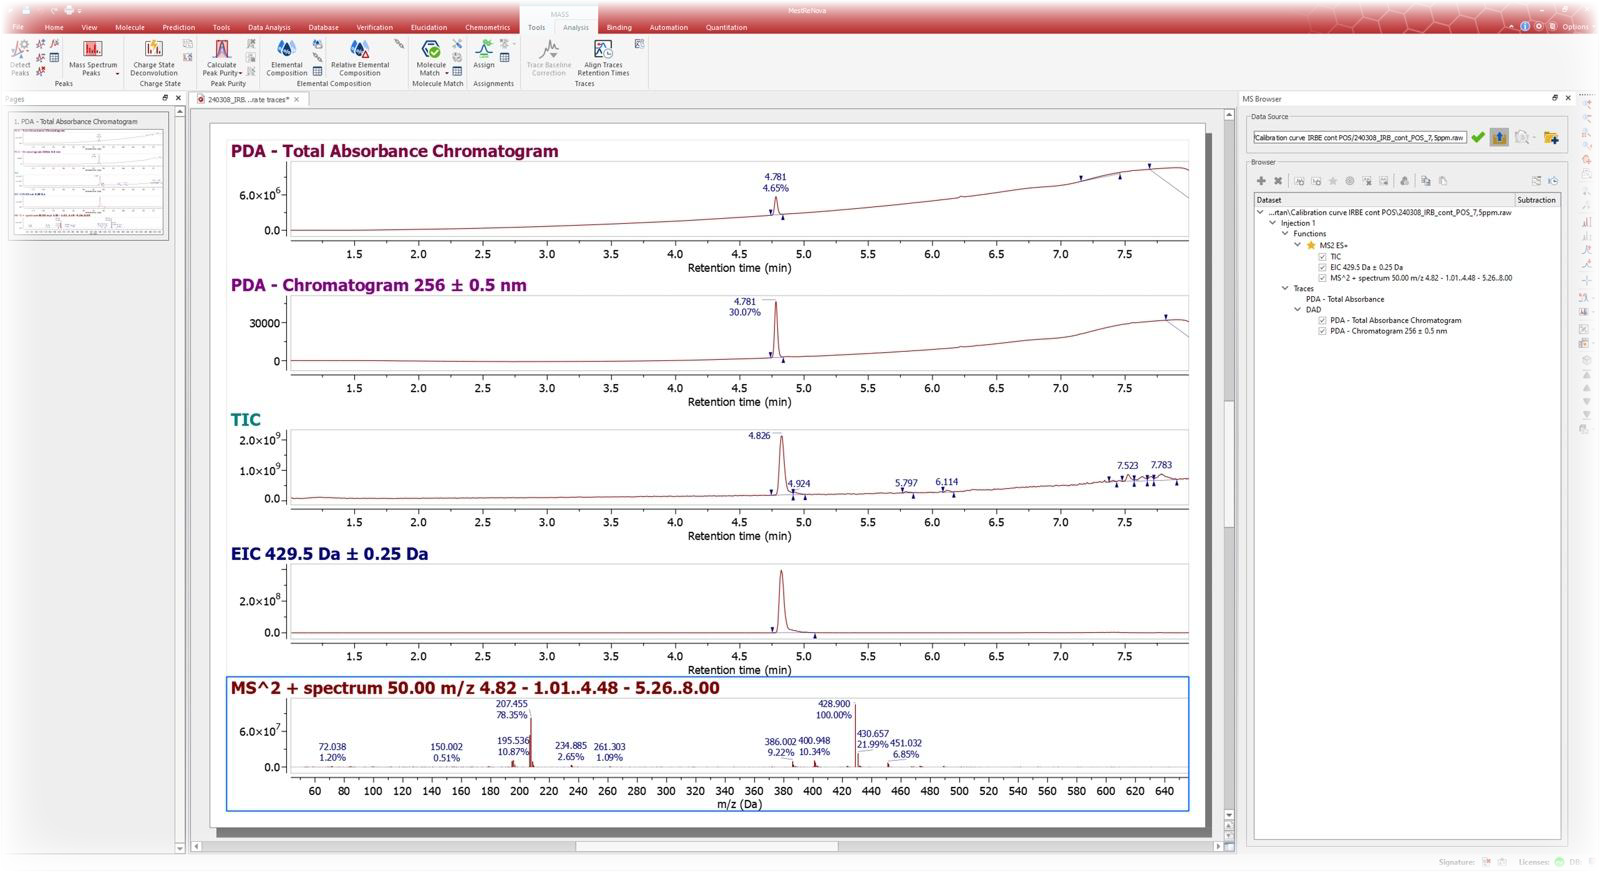Open the Calculate Peak Purity dropdown arrow
The width and height of the screenshot is (1600, 872).
[240, 73]
